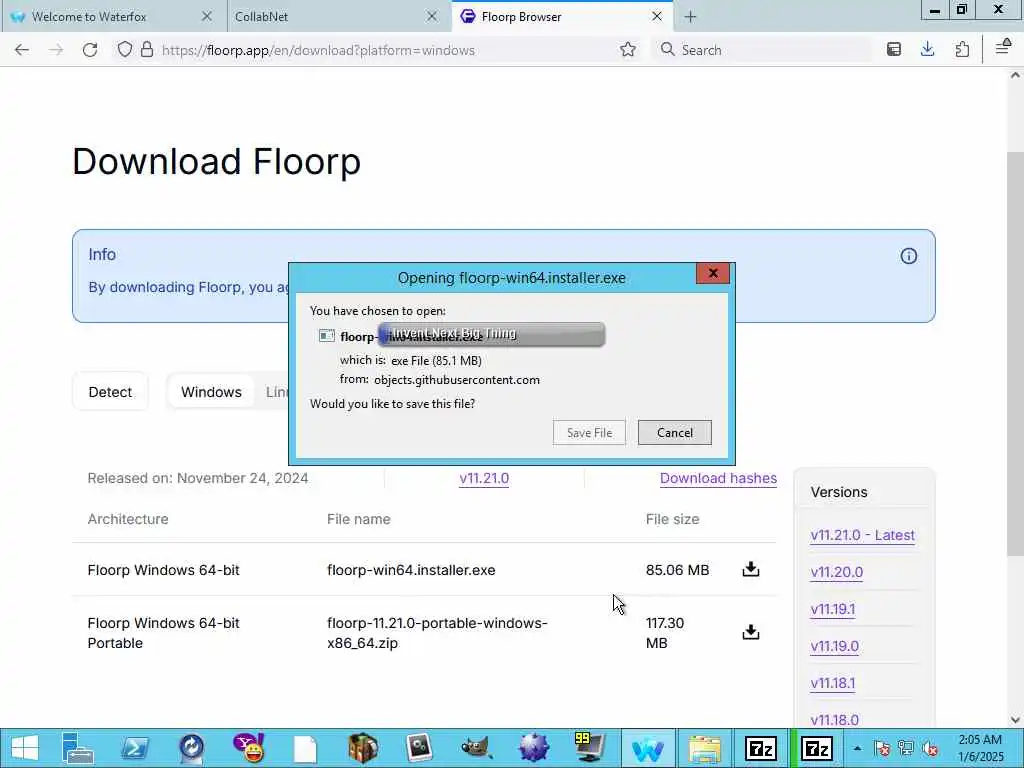Reload the Floorp download page
This screenshot has width=1024, height=768.
point(90,50)
